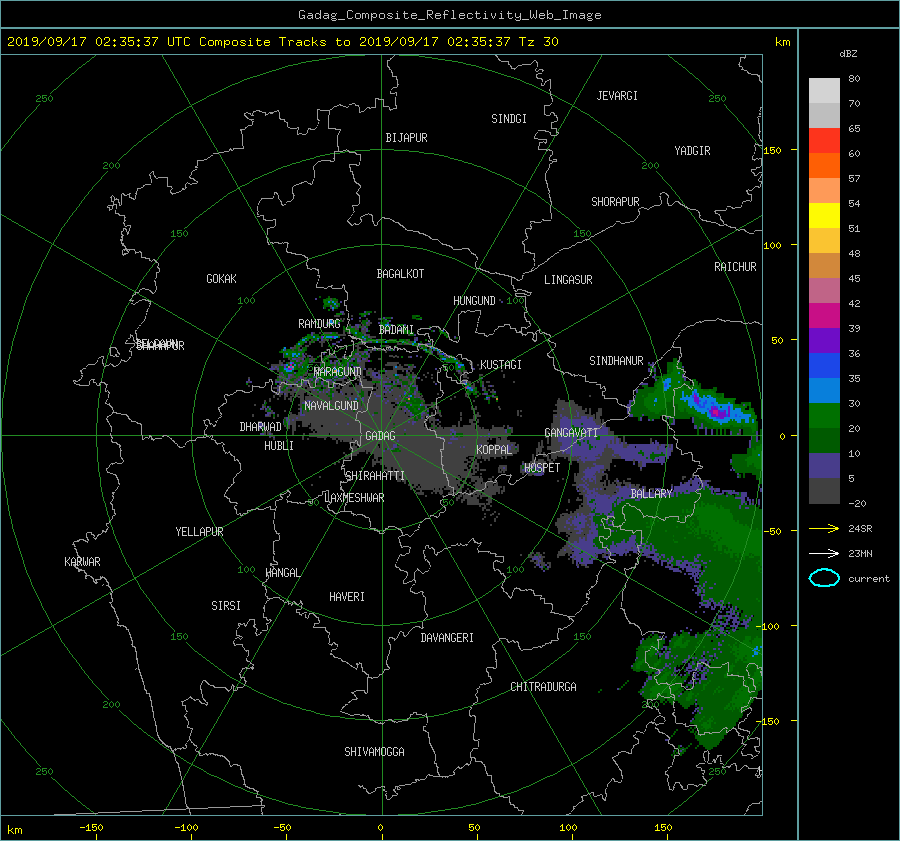Select the green 20 dBZ color swatch
Screen dimensions: 900x841
click(x=824, y=416)
